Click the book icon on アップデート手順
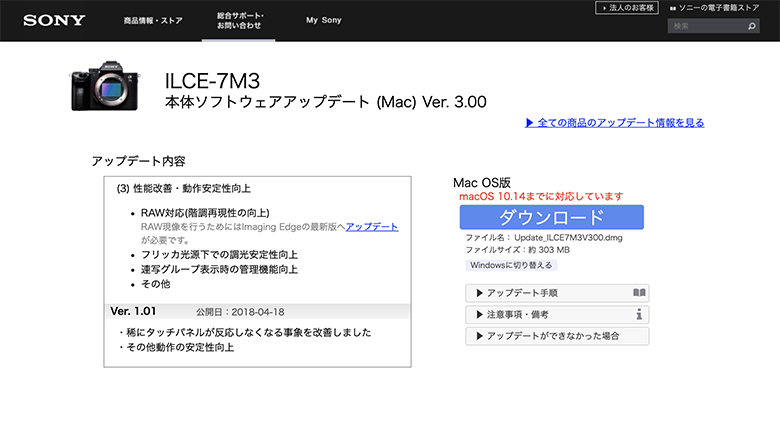 coord(639,293)
